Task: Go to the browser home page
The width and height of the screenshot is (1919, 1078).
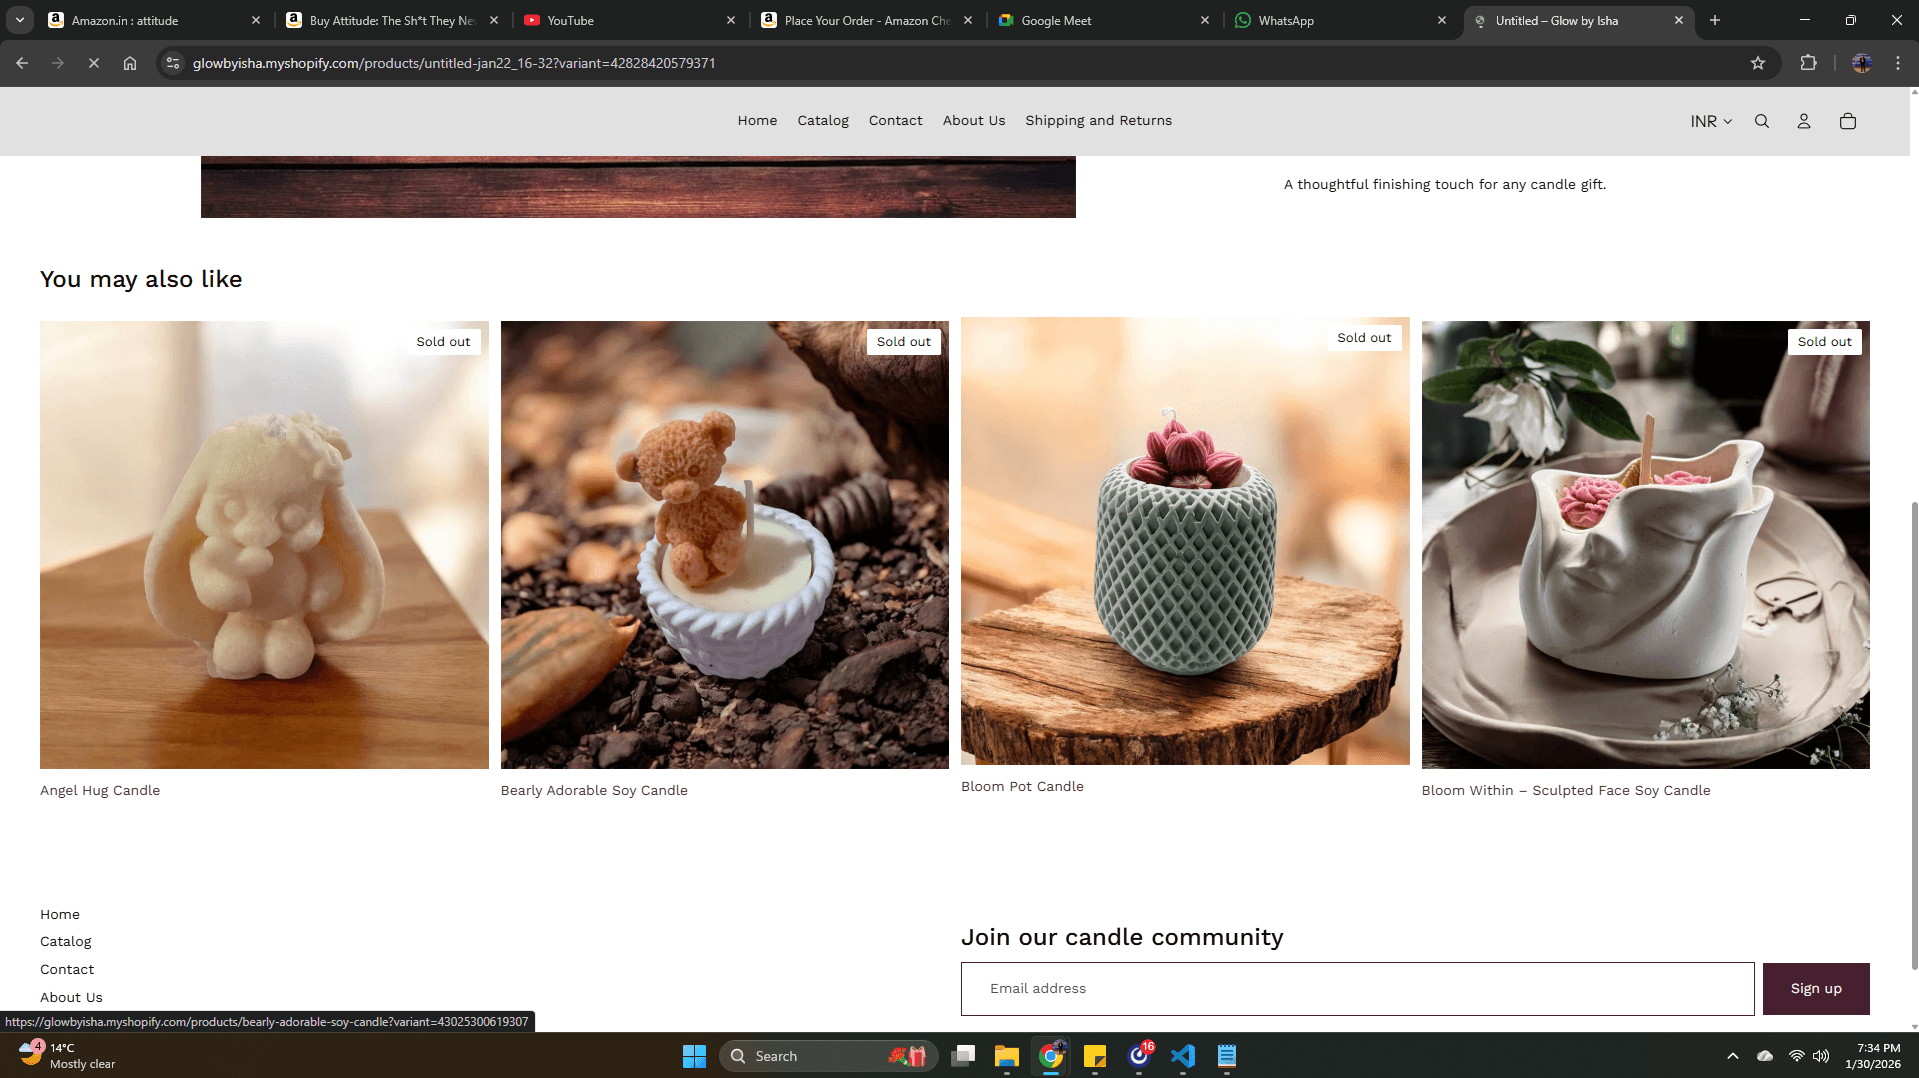Action: (x=130, y=63)
